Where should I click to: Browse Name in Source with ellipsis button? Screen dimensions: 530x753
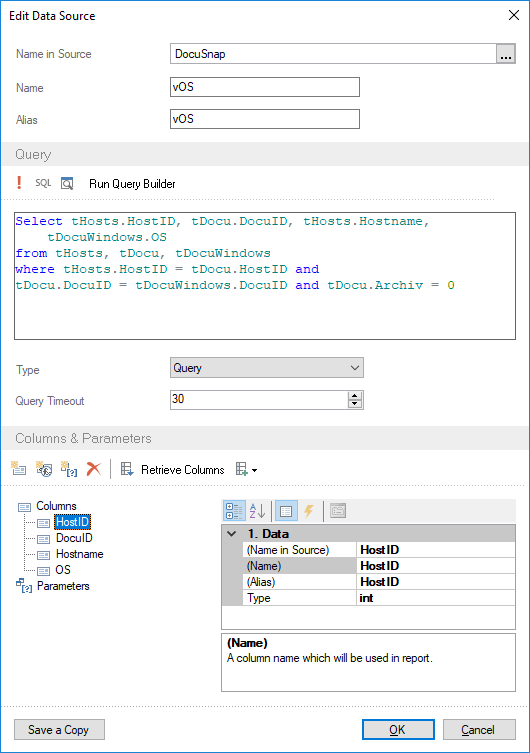click(x=506, y=54)
